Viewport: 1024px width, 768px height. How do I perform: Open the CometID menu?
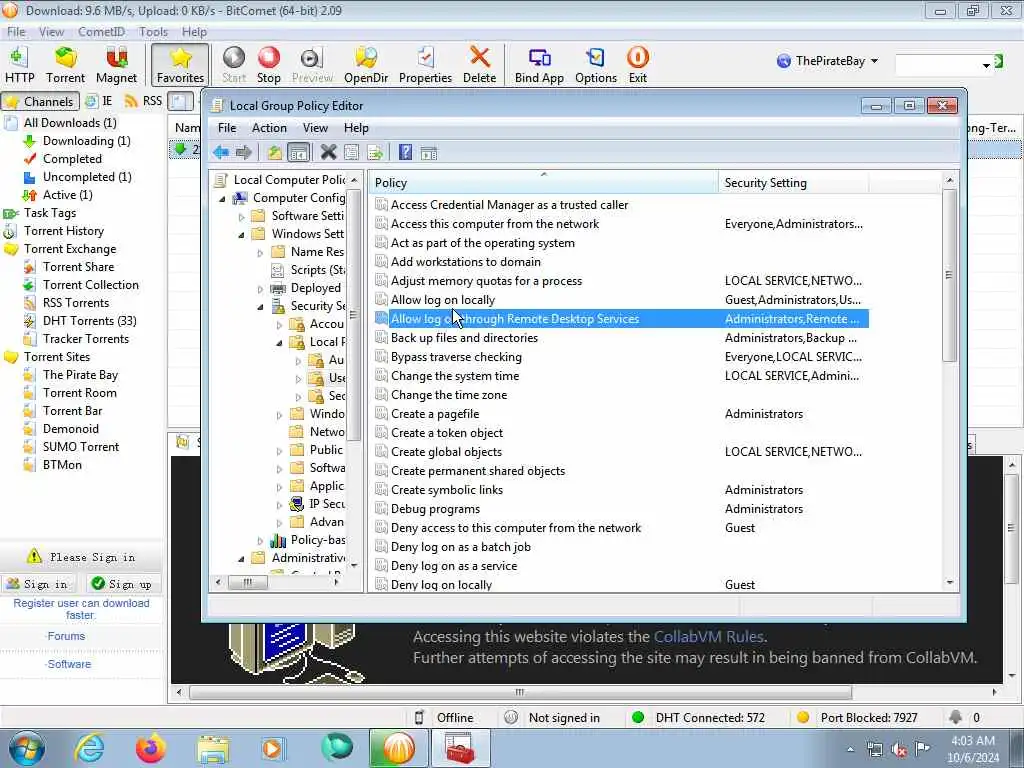click(x=101, y=31)
